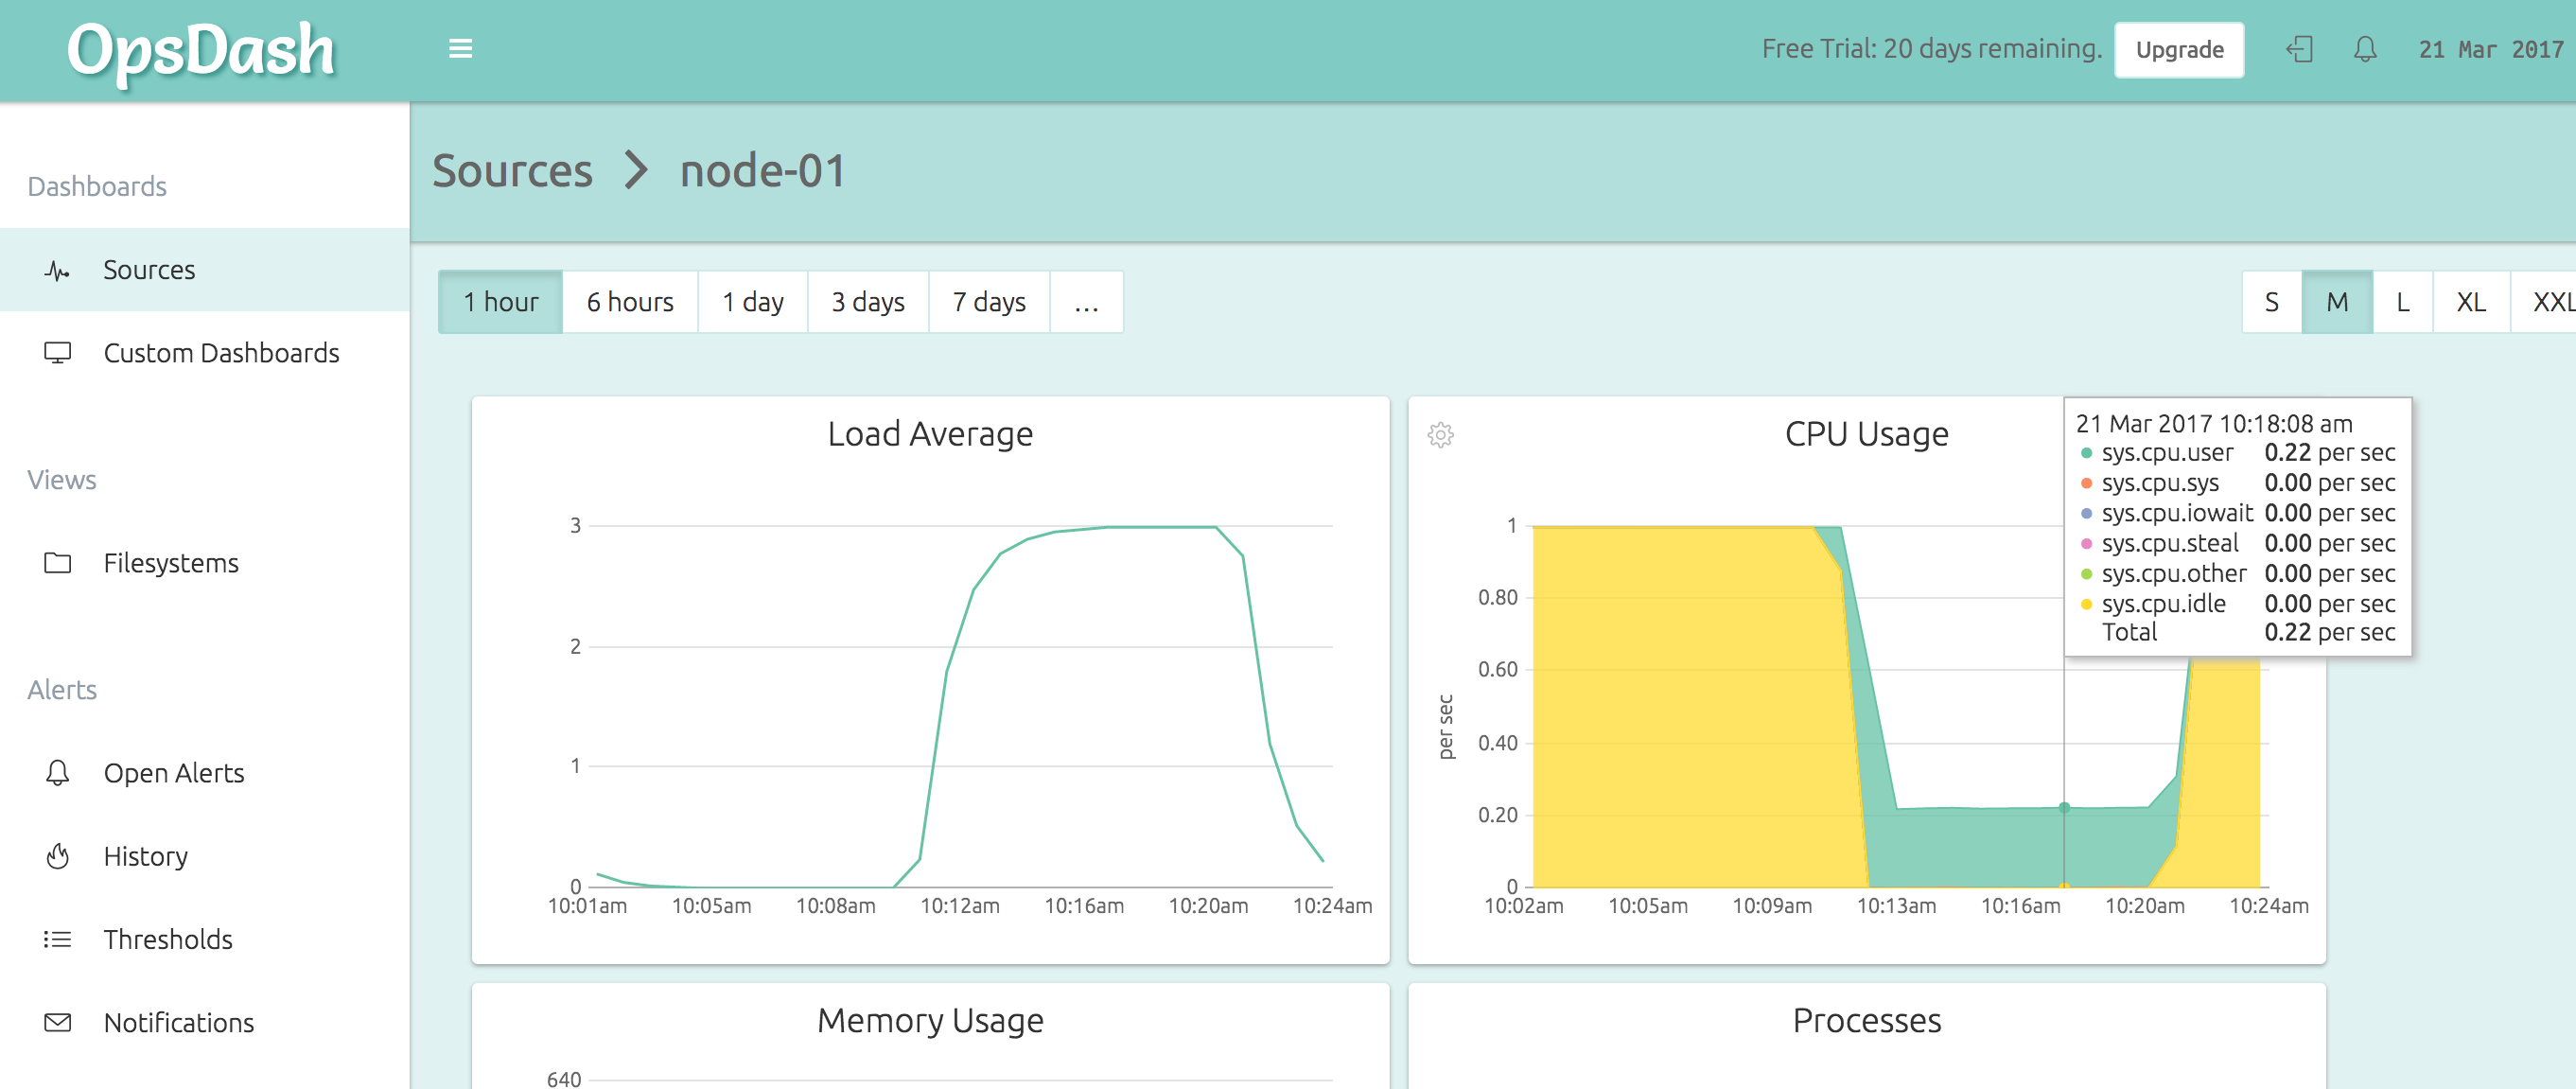Click the Alerts section heading
The width and height of the screenshot is (2576, 1089).
pos(62,690)
